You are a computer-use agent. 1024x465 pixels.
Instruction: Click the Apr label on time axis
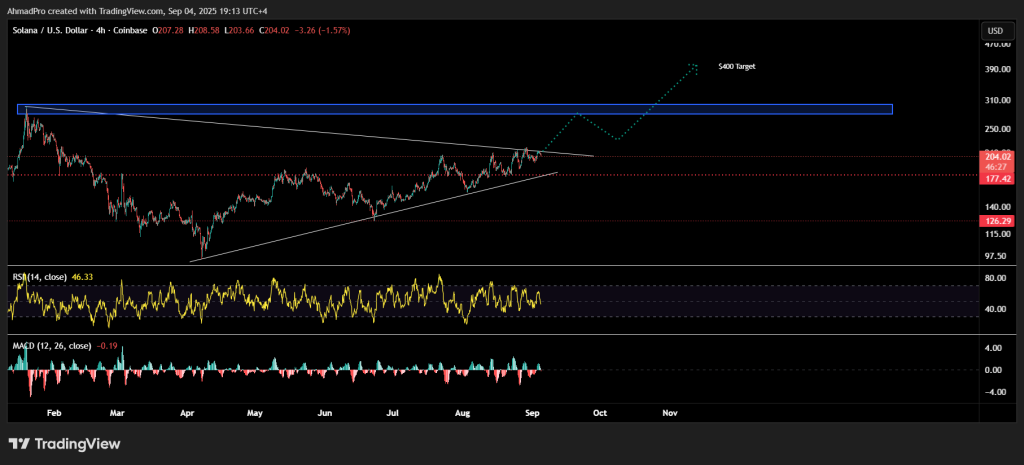tap(188, 412)
